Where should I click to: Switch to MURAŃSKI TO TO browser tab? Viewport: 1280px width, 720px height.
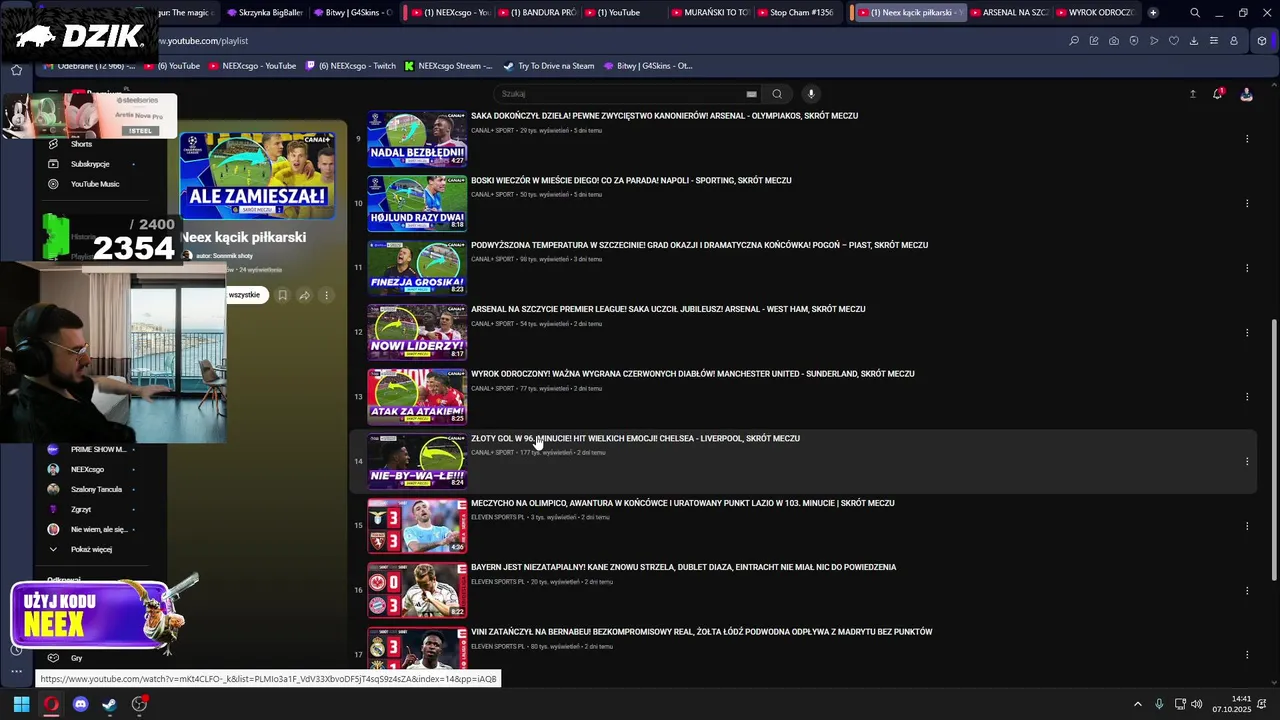pyautogui.click(x=710, y=13)
